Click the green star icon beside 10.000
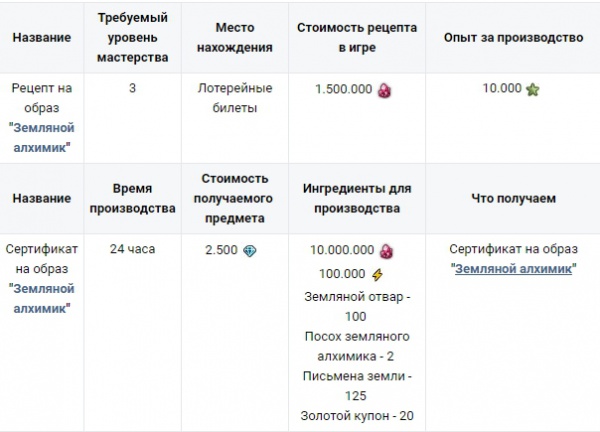Image resolution: width=600 pixels, height=432 pixels. click(532, 89)
